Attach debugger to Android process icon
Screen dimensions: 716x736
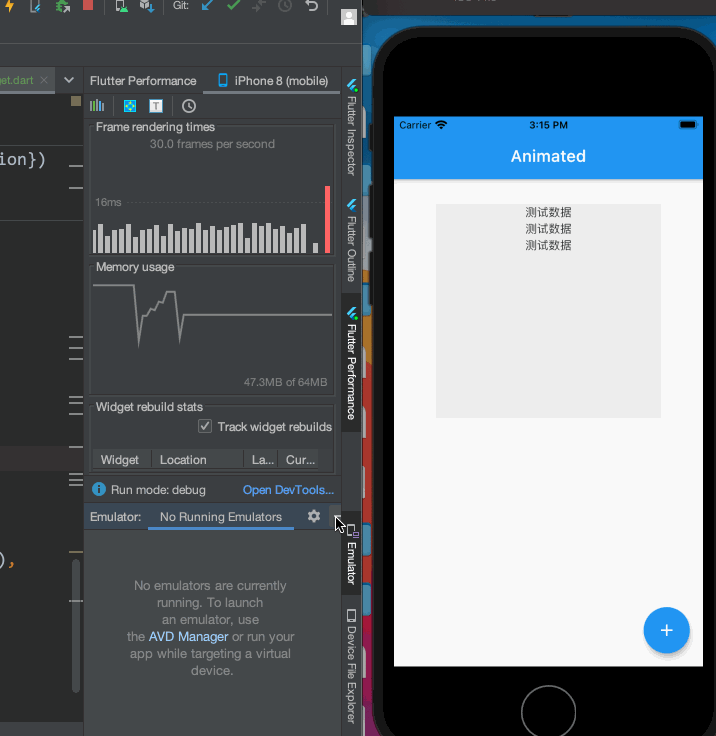(x=62, y=6)
